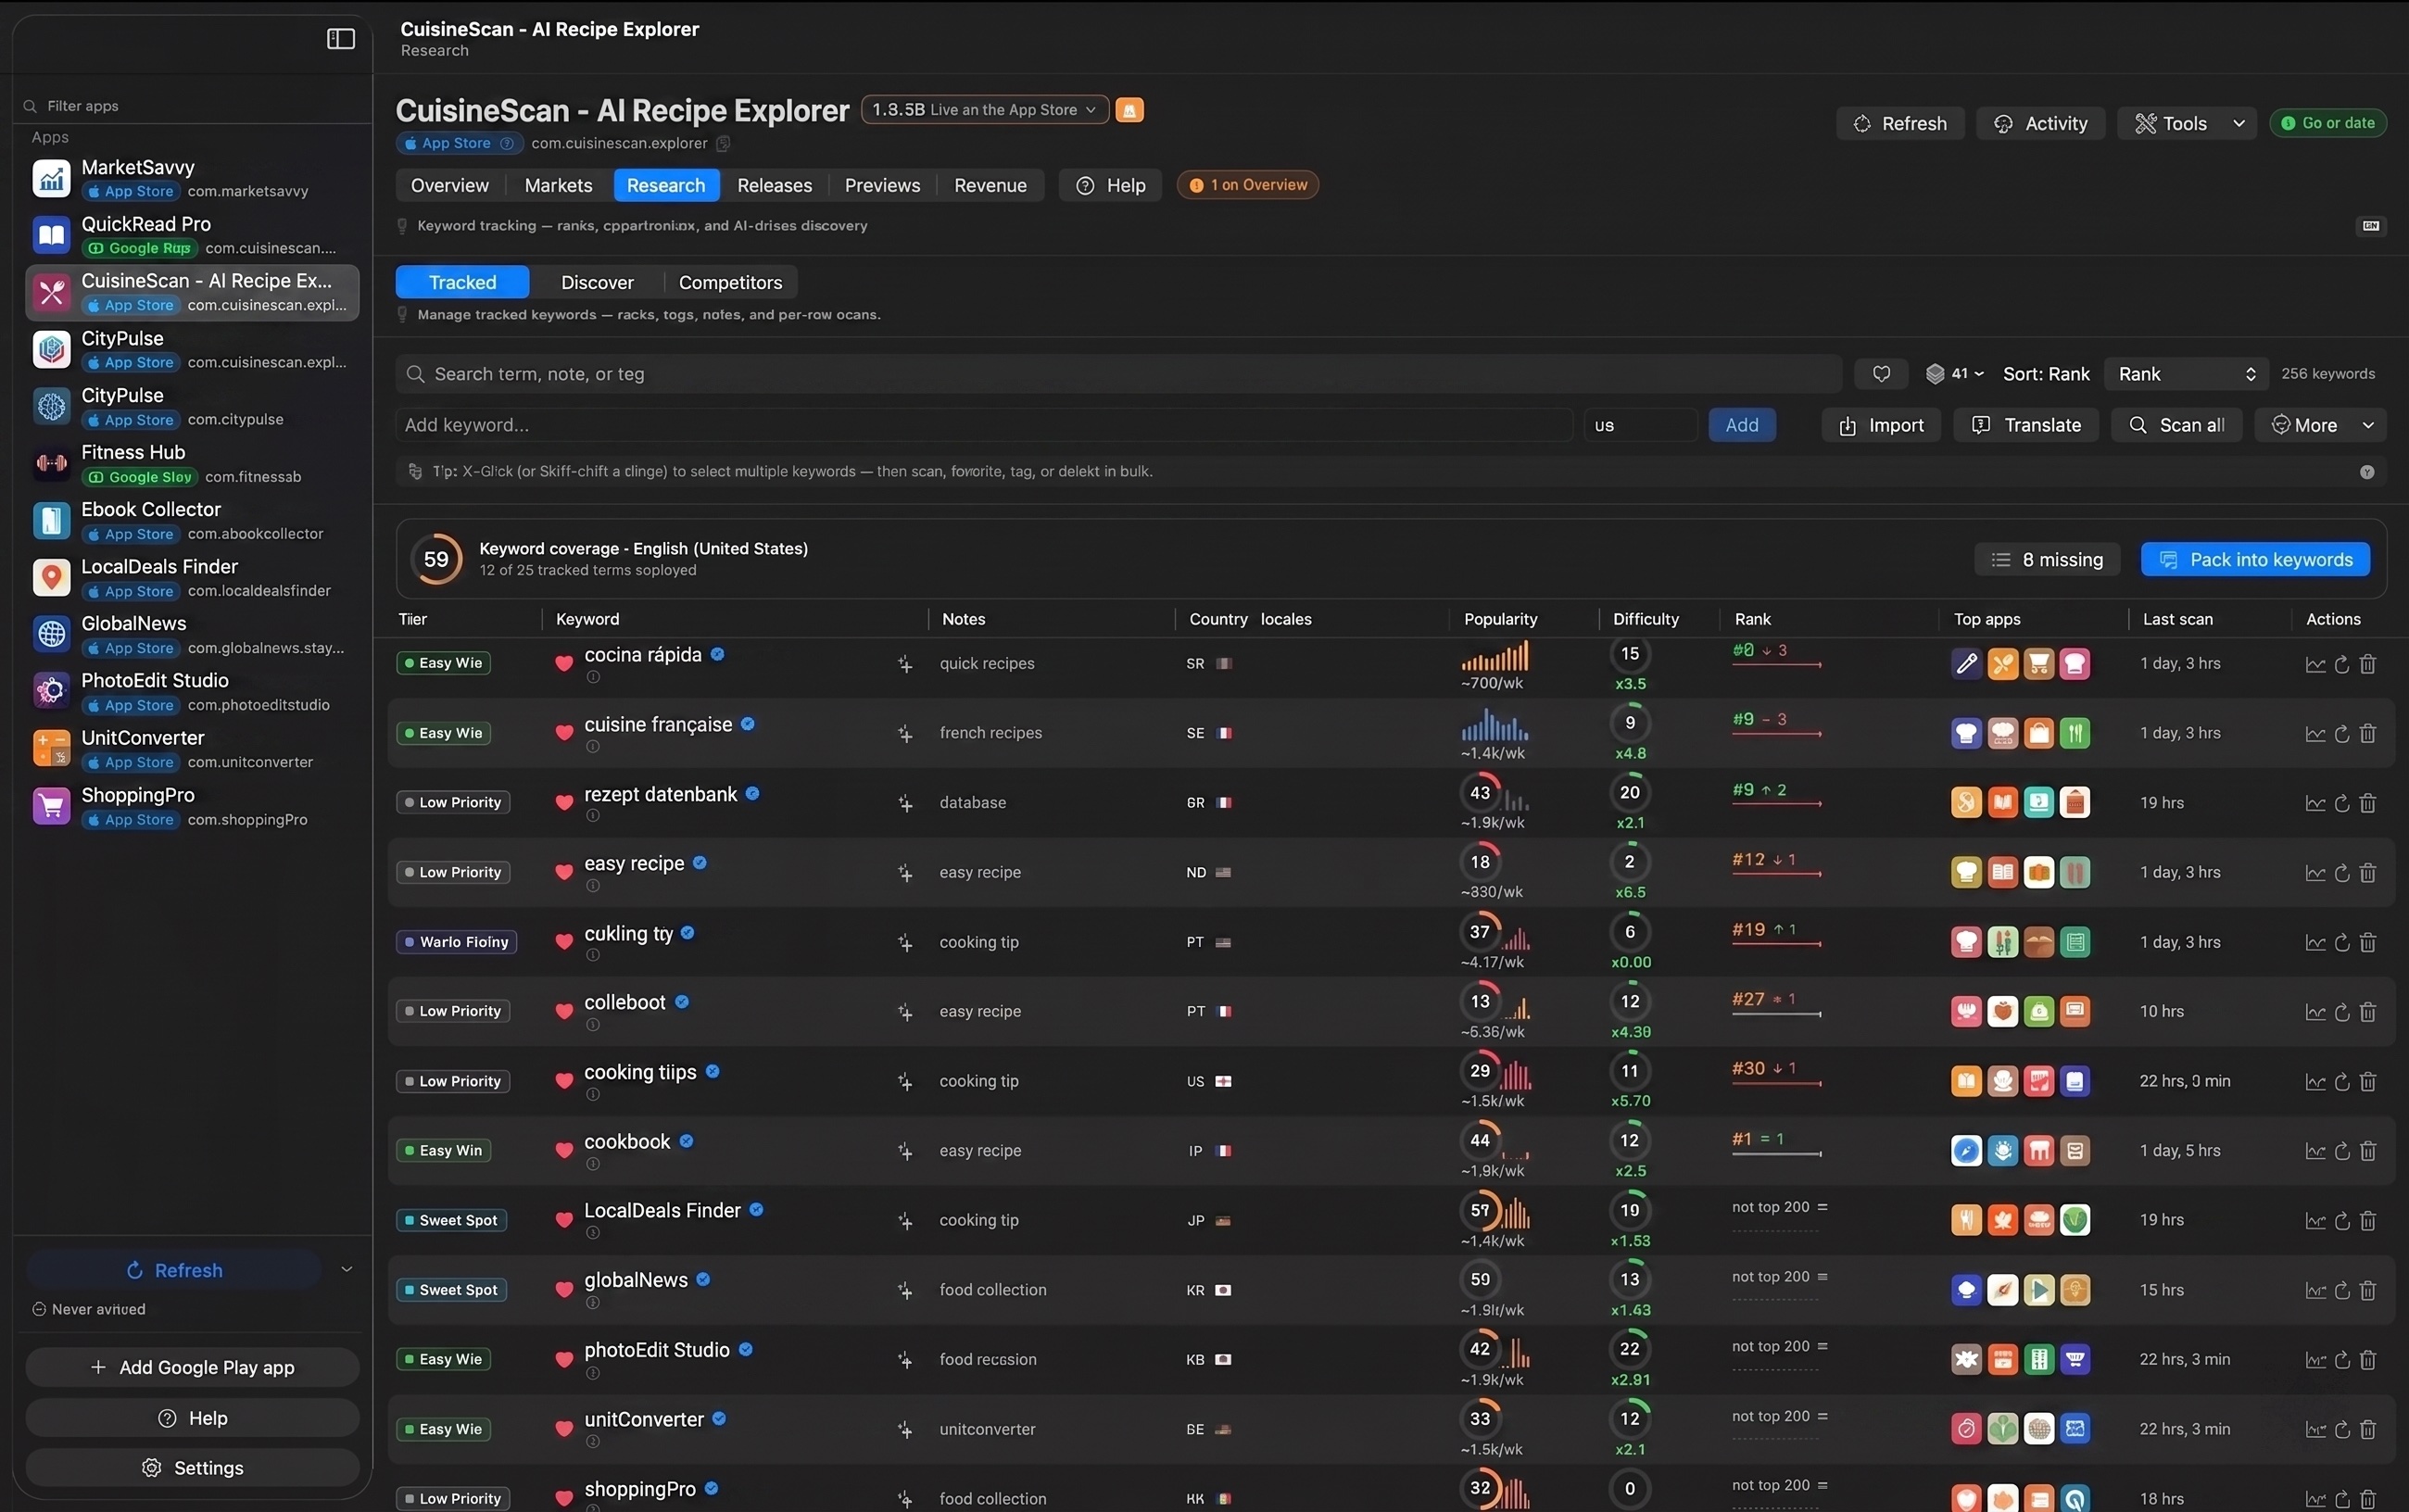Viewport: 2409px width, 1512px height.
Task: Open CuisineScan app icon in sidebar
Action: pyautogui.click(x=52, y=292)
